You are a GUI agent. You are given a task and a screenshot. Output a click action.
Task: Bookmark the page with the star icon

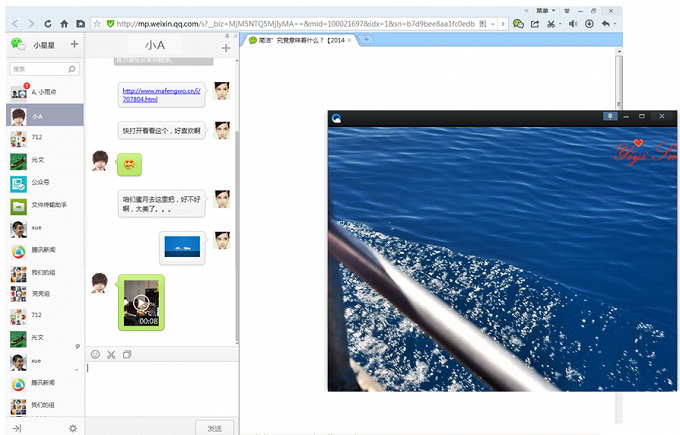[x=96, y=23]
